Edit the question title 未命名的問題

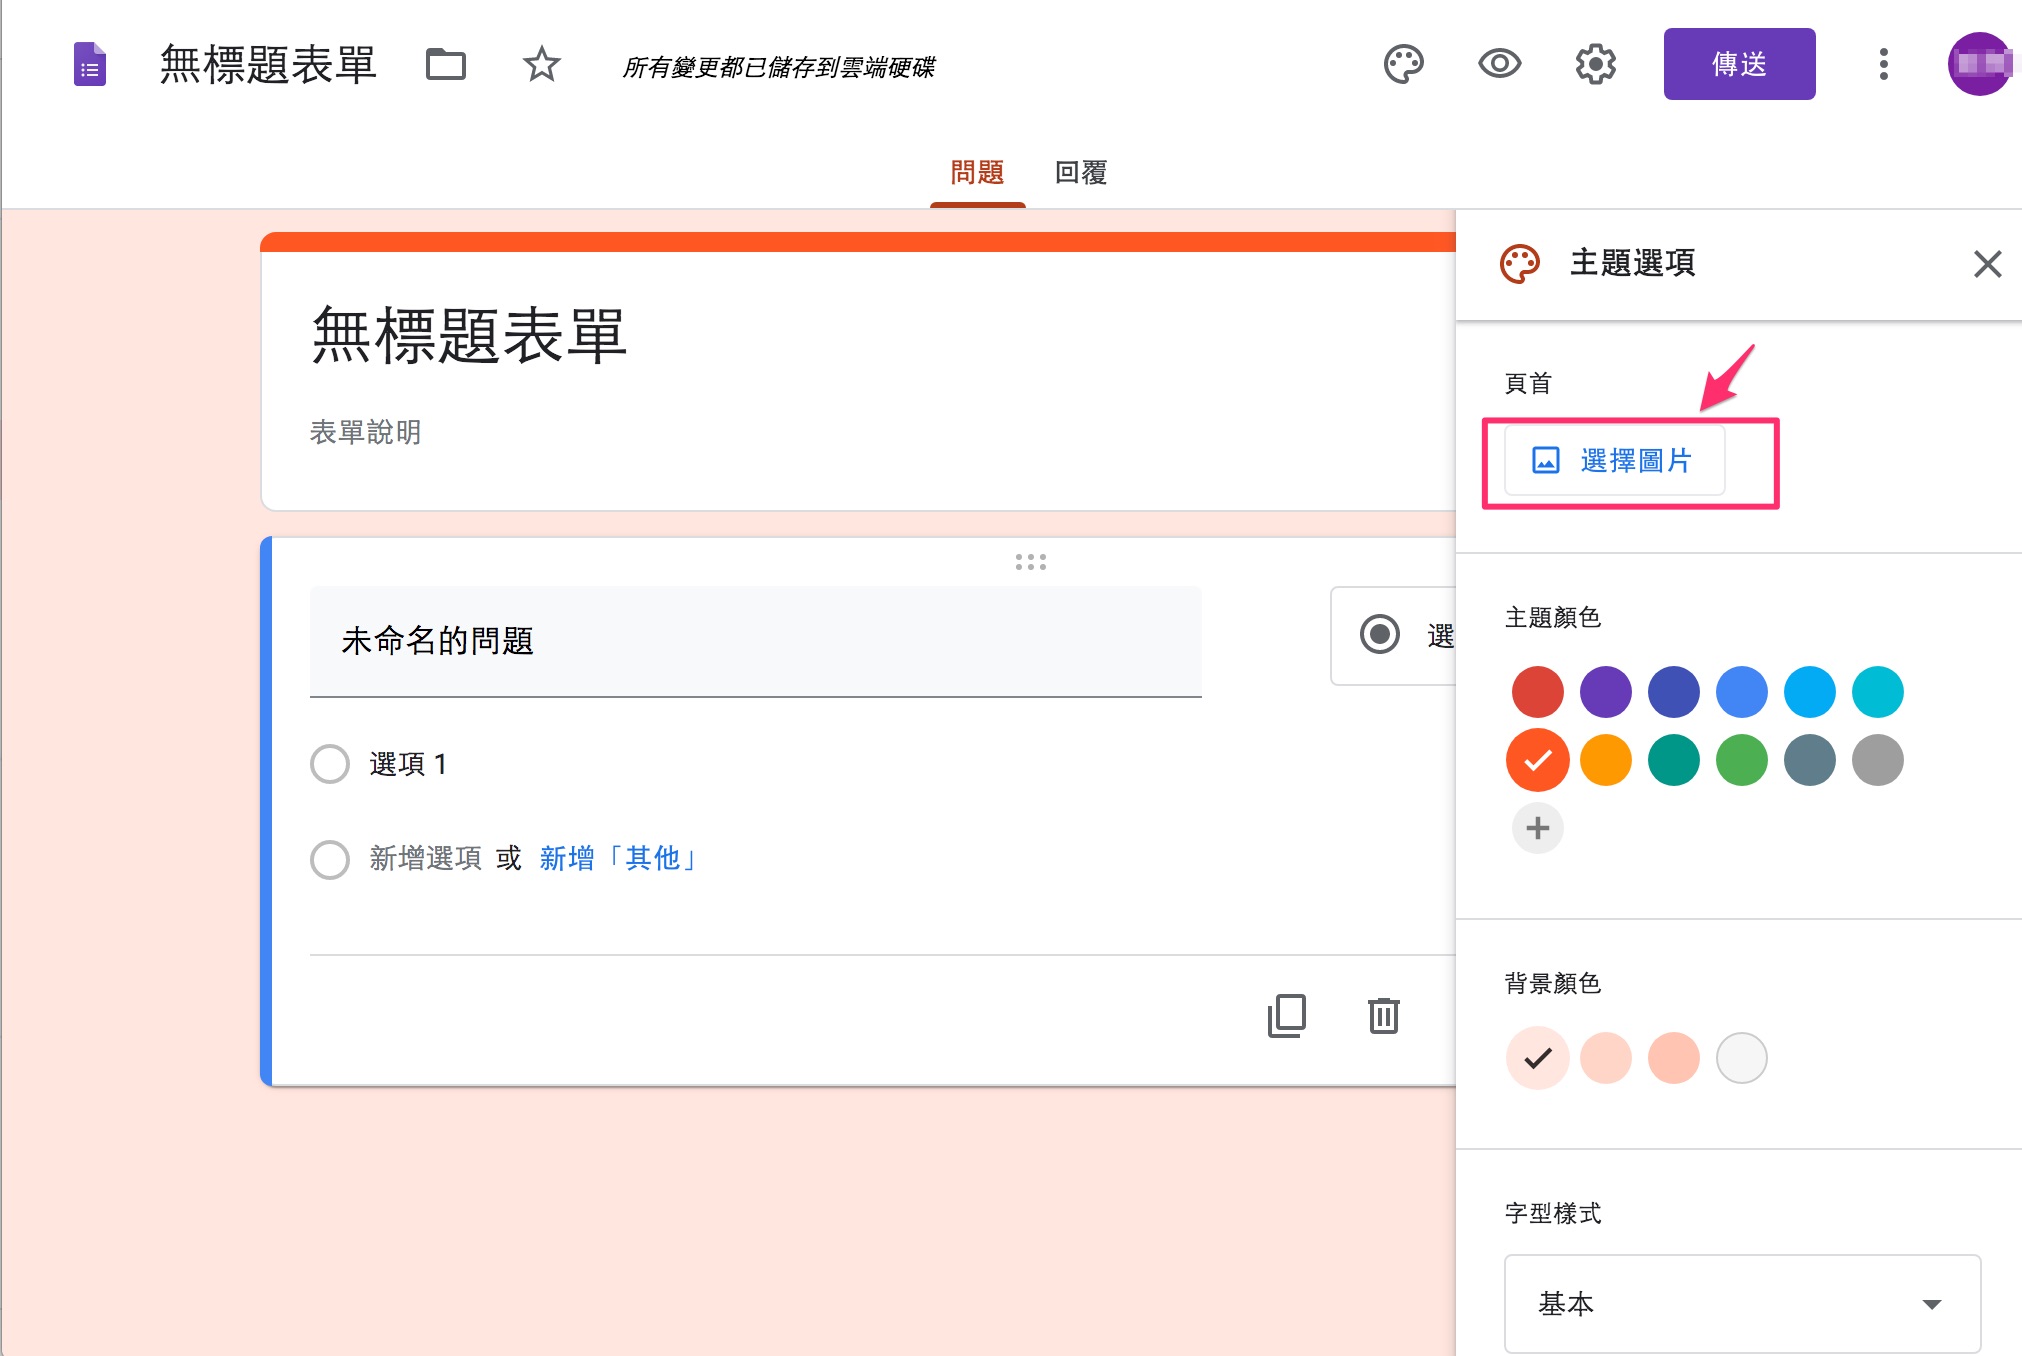[x=755, y=641]
